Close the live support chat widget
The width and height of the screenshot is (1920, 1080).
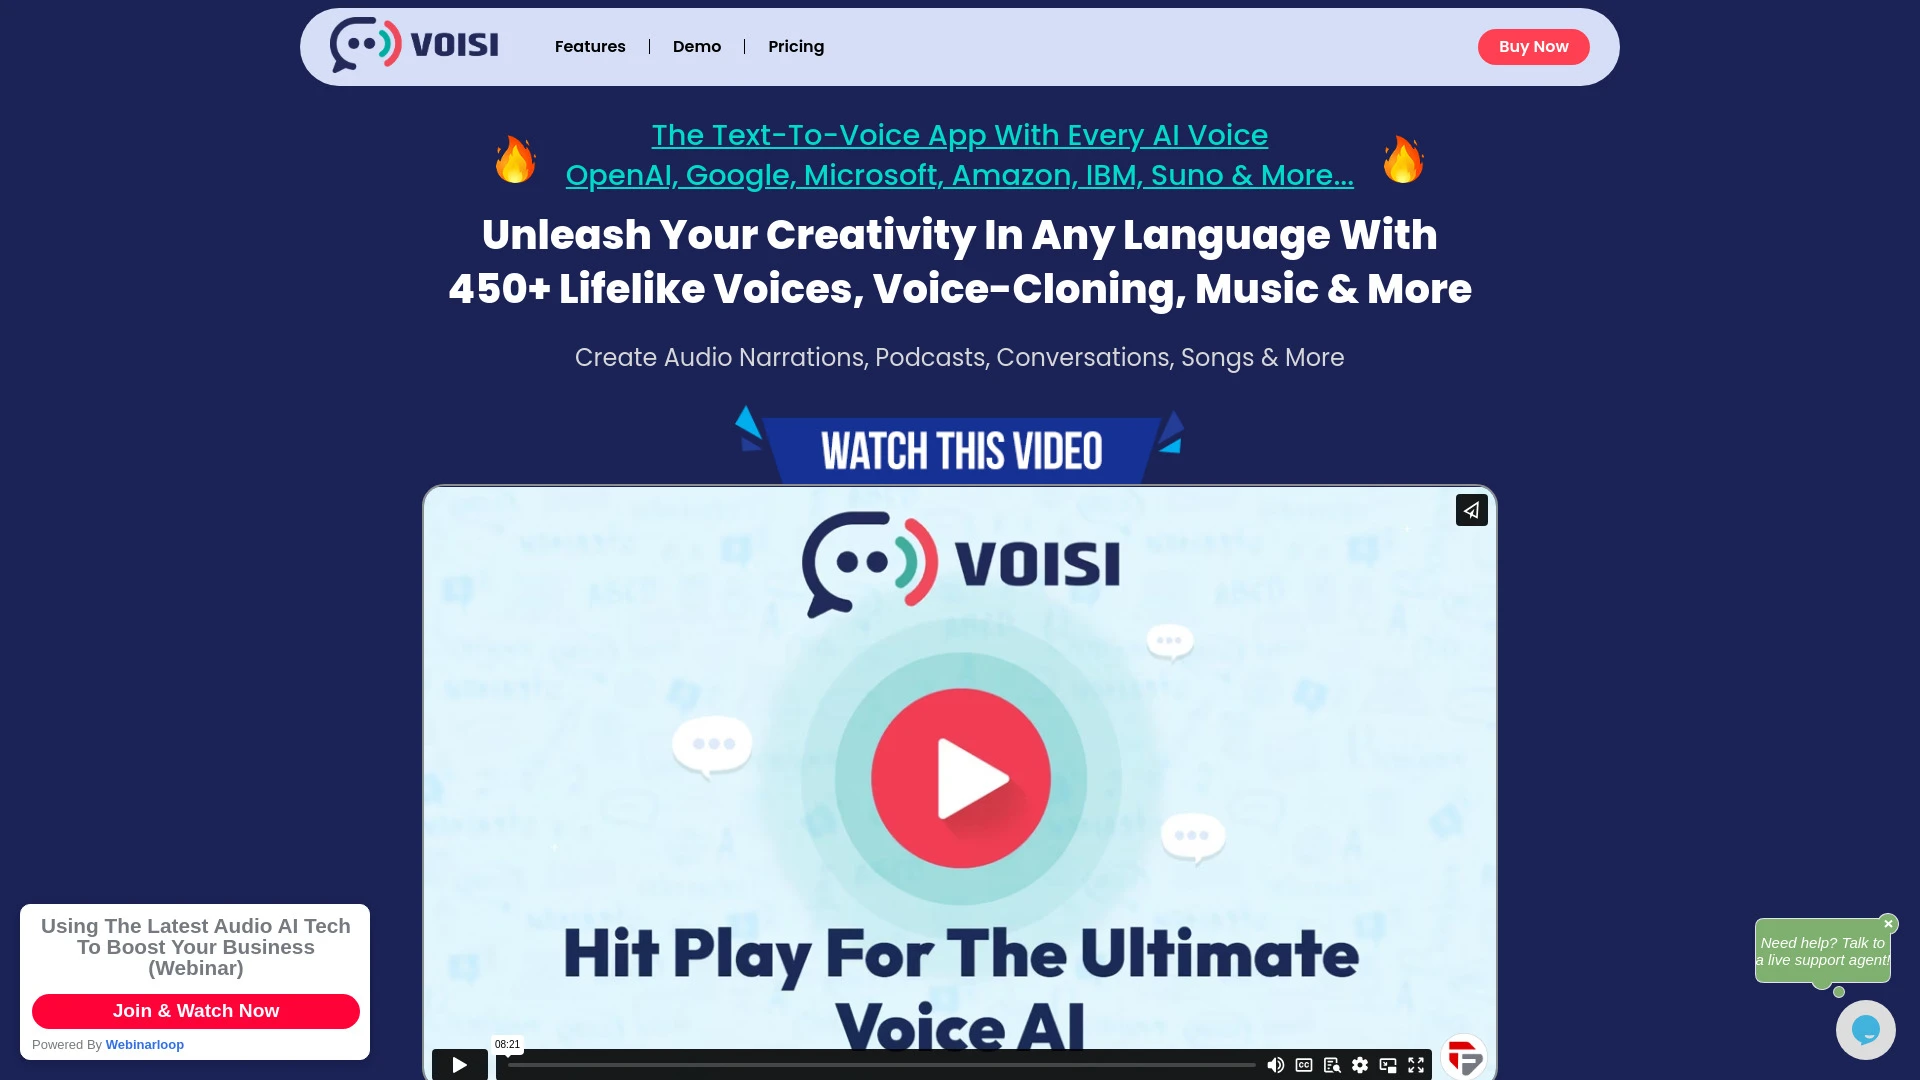coord(1888,923)
